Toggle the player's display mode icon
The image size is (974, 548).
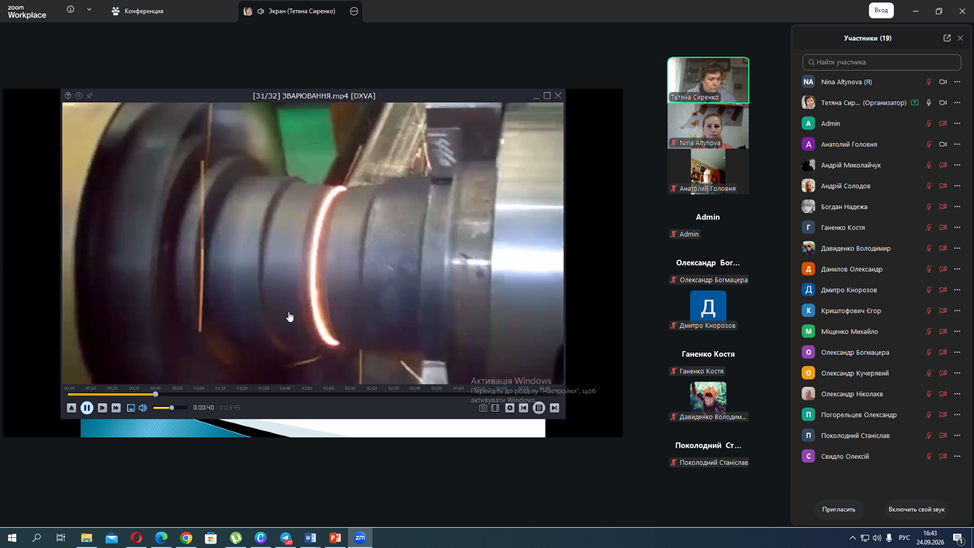130,408
